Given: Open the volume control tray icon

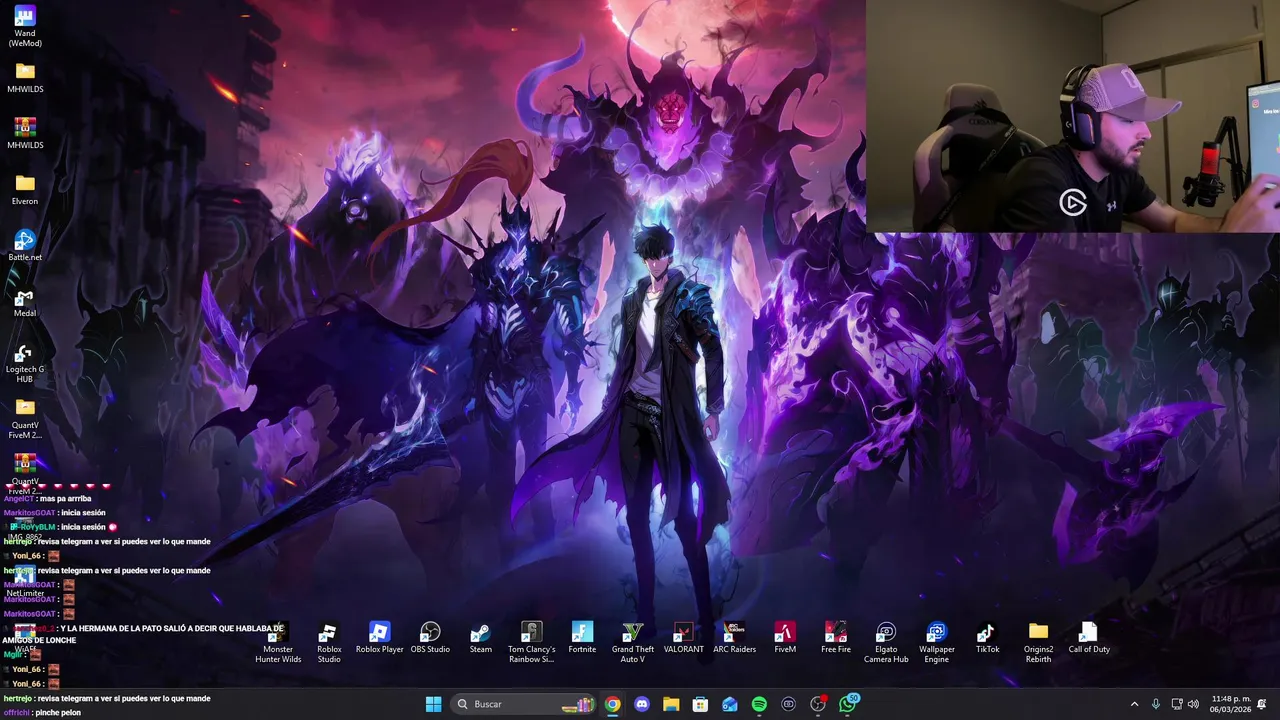Looking at the screenshot, I should [x=1193, y=704].
